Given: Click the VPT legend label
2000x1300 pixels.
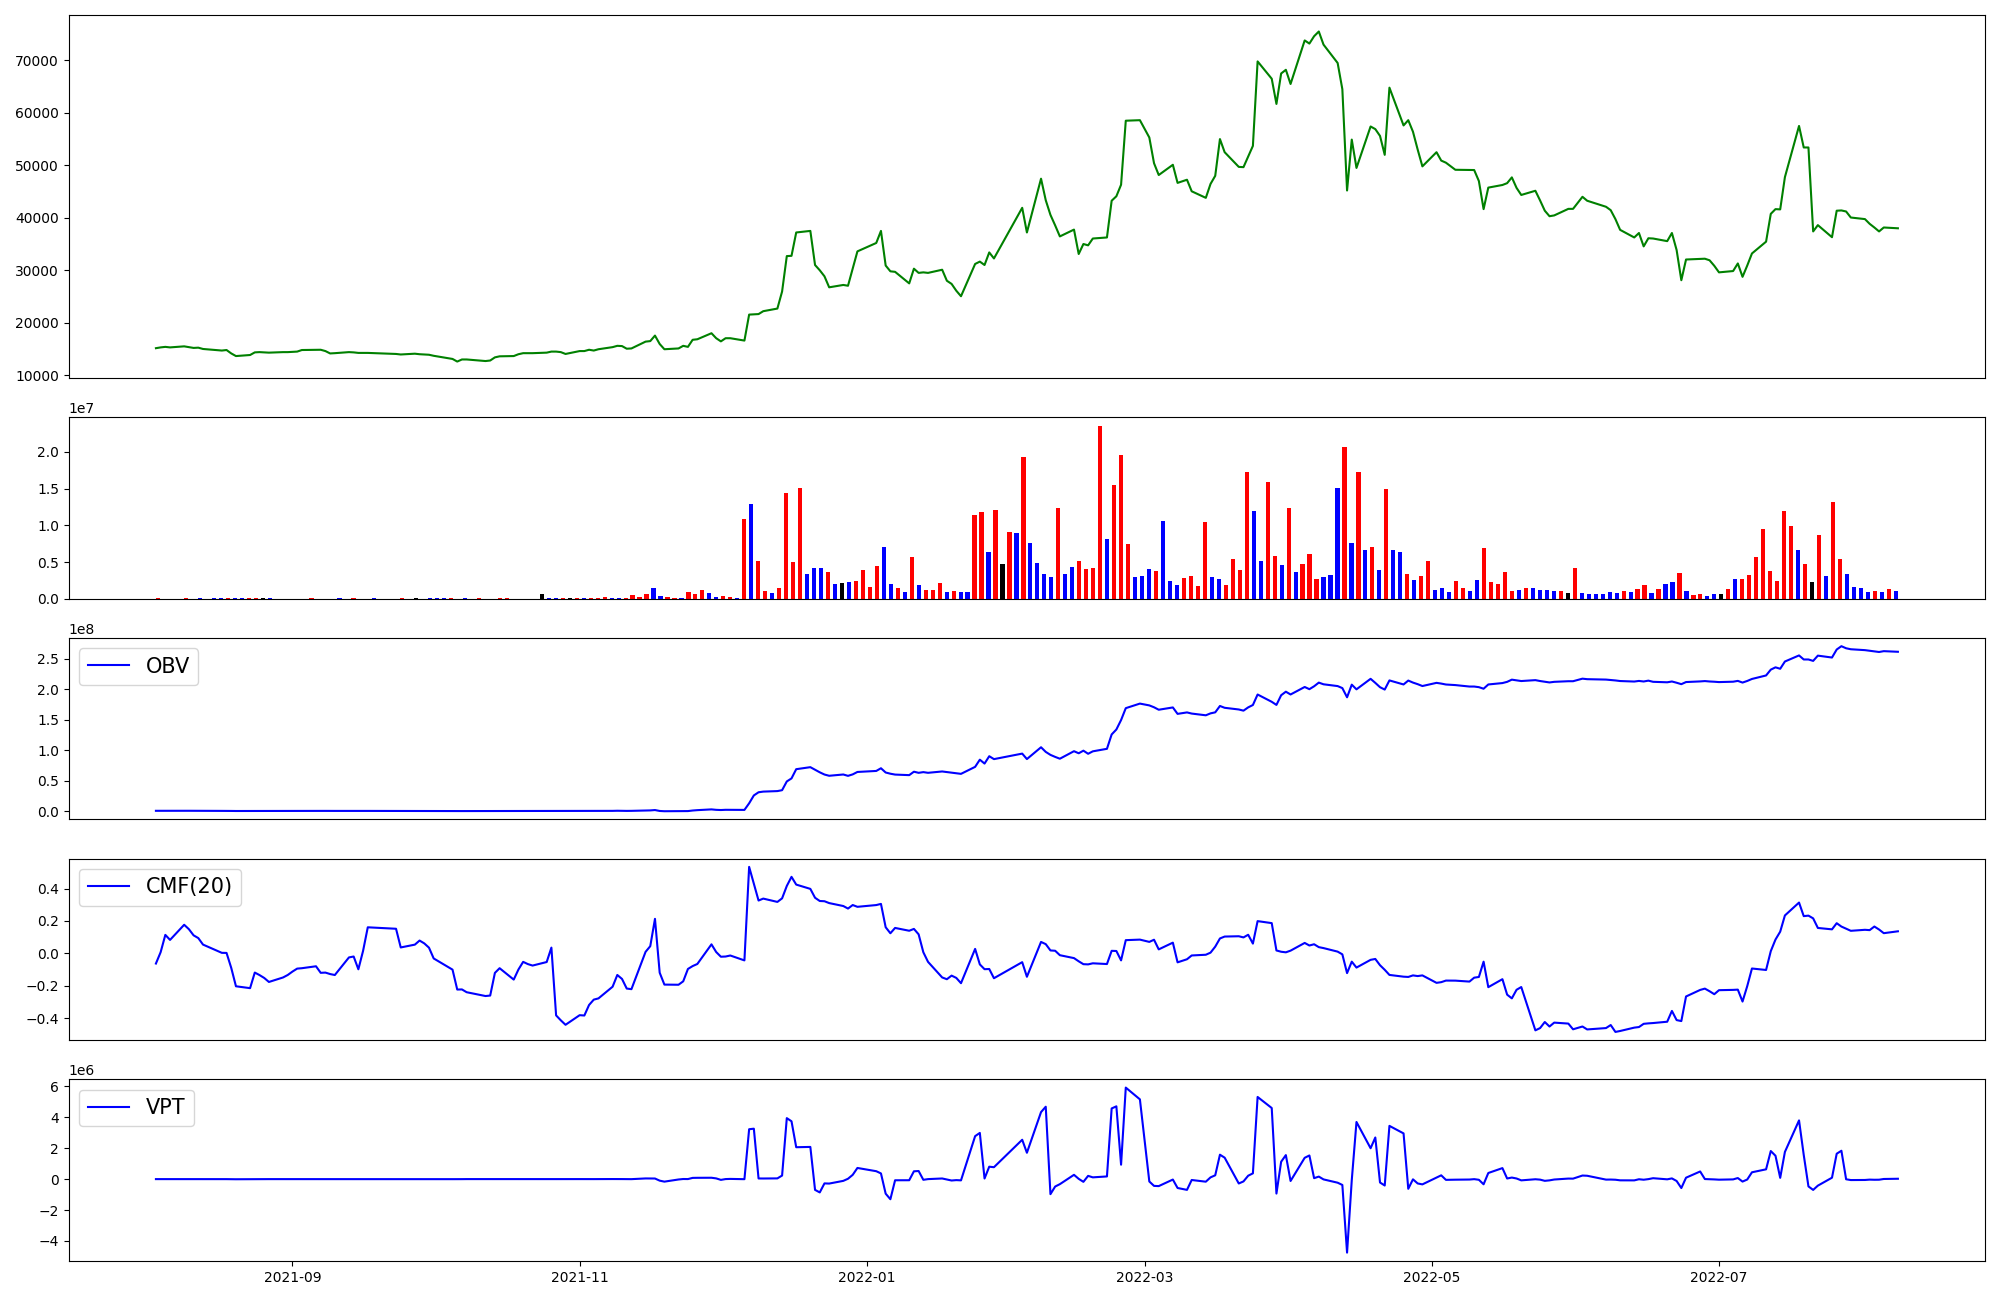Looking at the screenshot, I should (x=165, y=1107).
